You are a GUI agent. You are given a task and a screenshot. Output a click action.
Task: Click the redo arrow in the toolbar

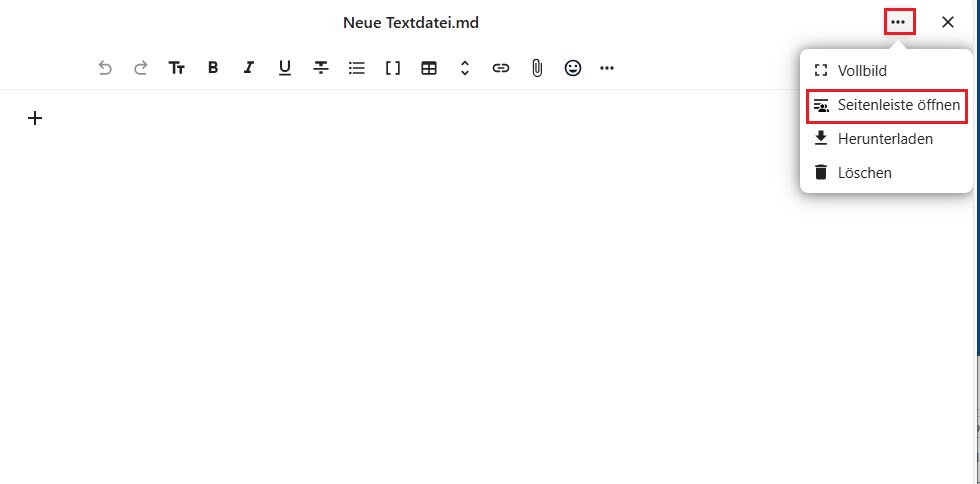(x=141, y=68)
